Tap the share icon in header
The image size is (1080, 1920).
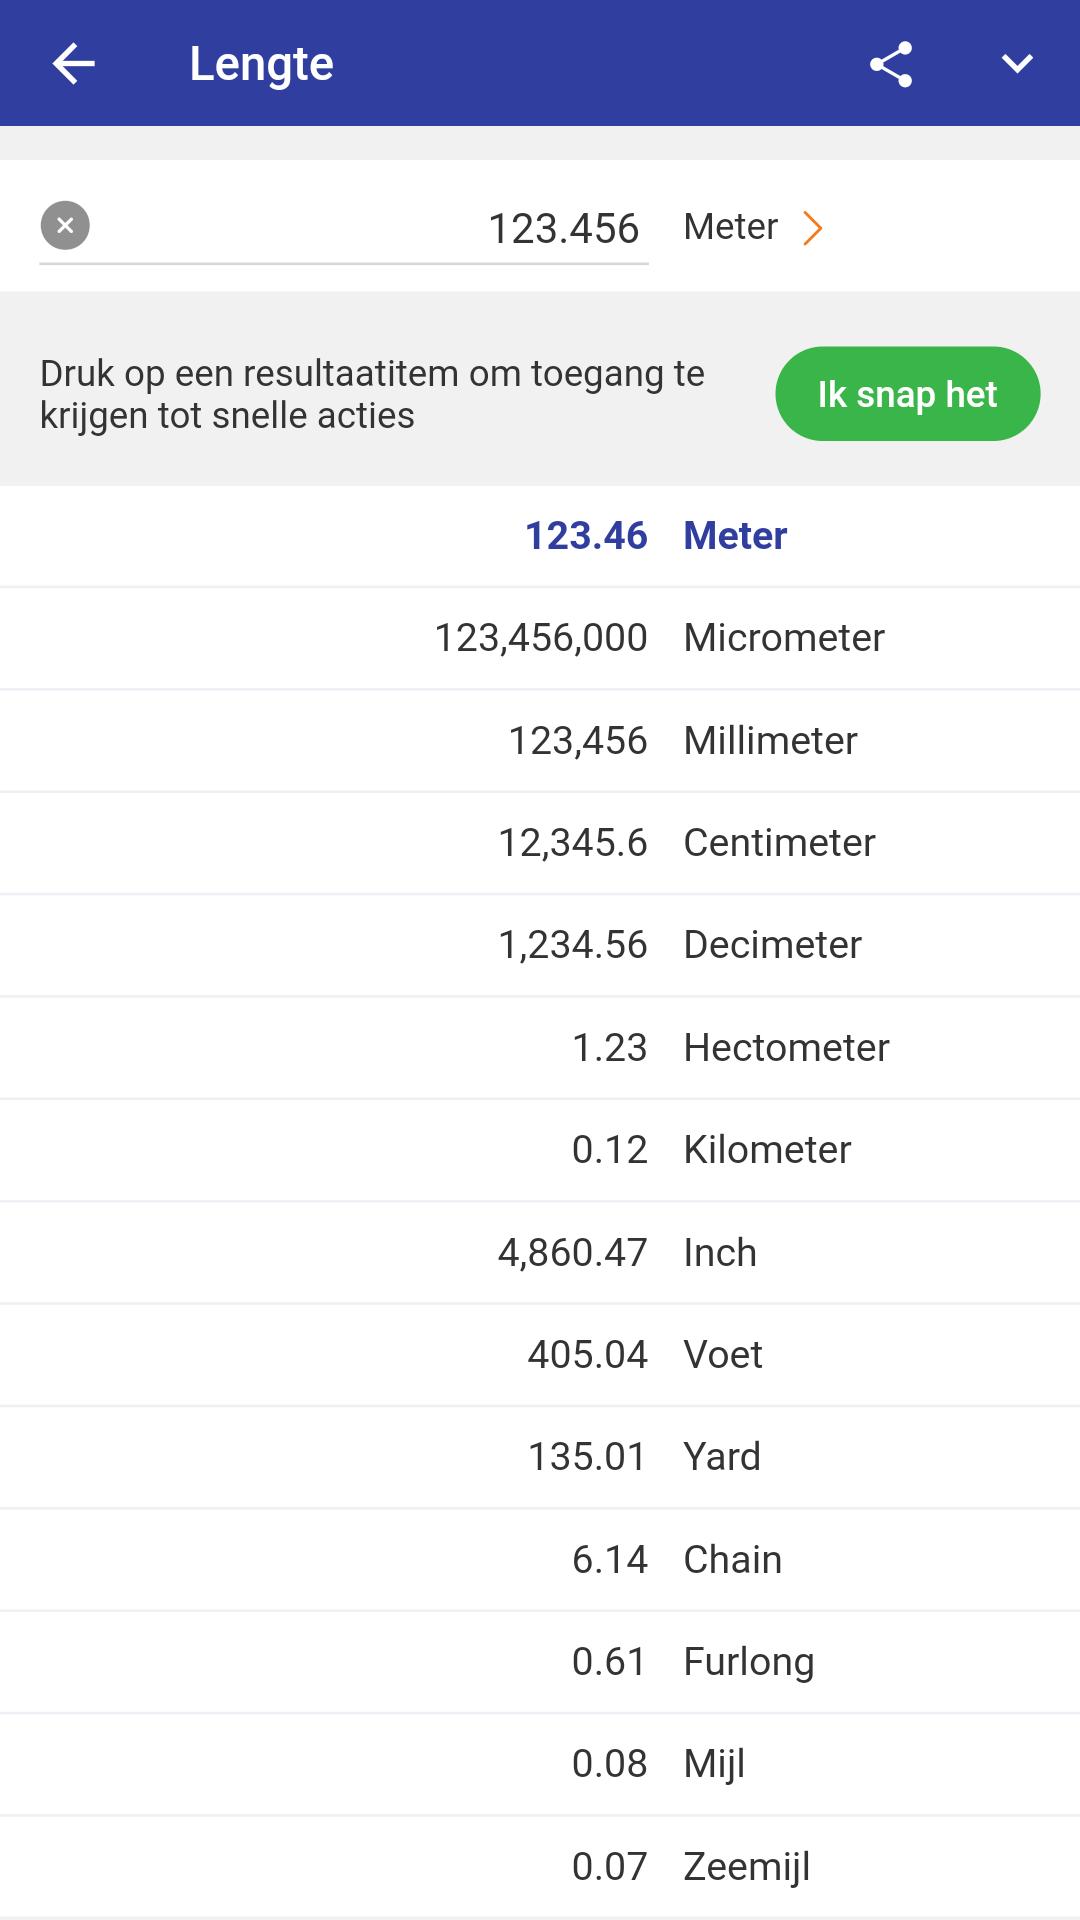(890, 64)
